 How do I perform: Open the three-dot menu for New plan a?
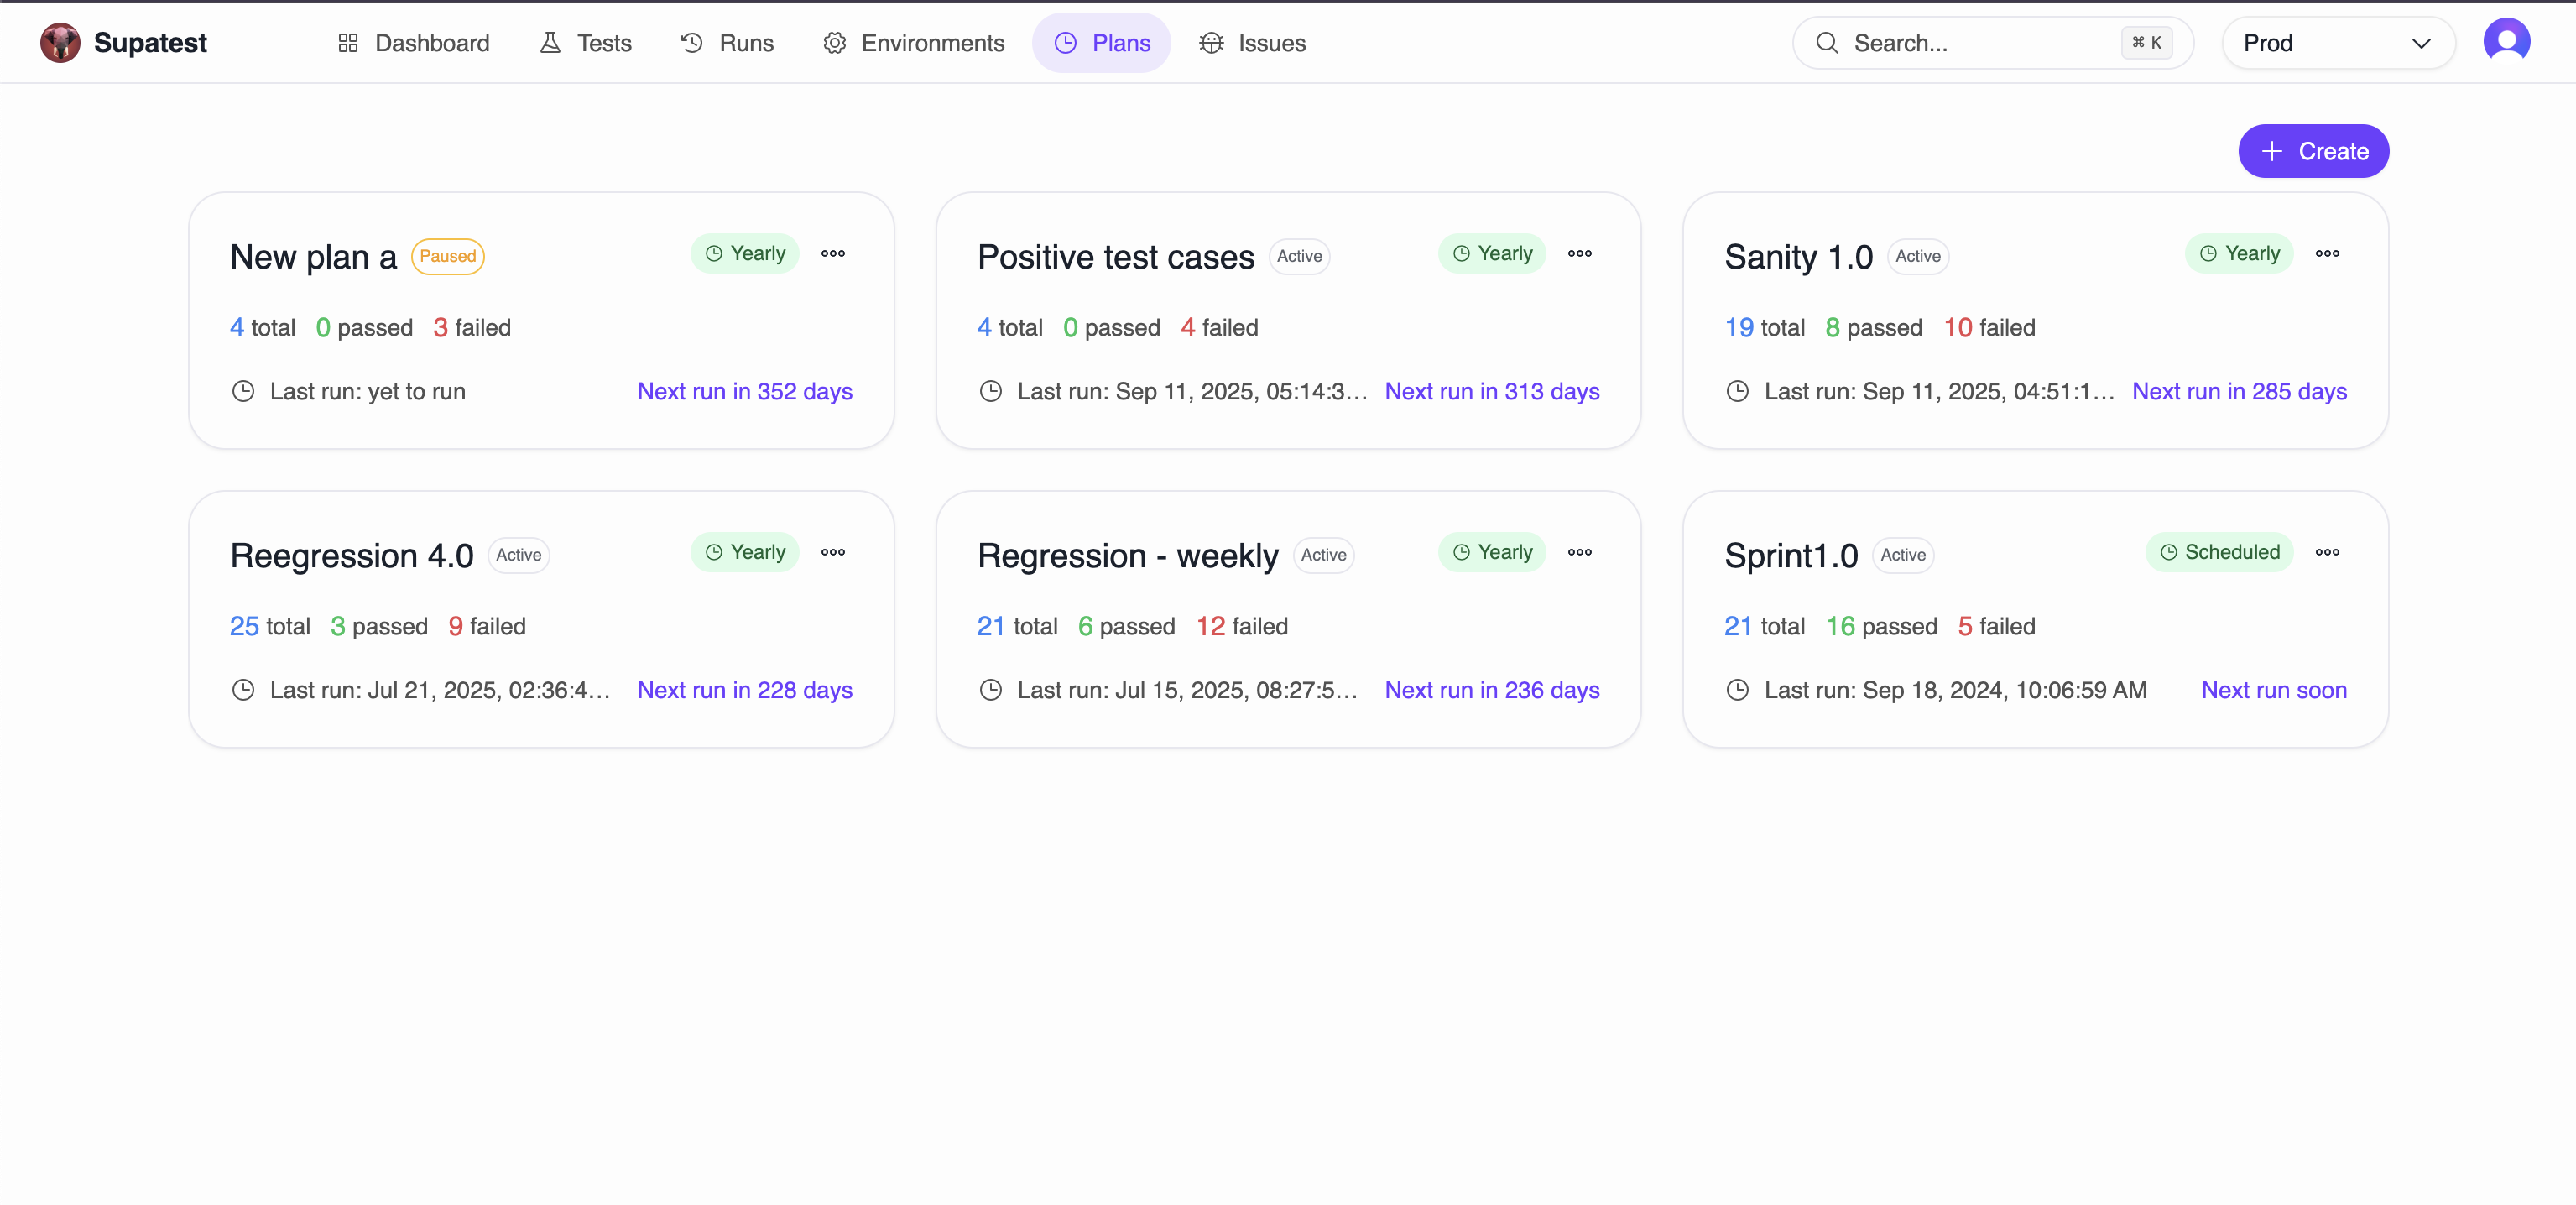coord(833,253)
